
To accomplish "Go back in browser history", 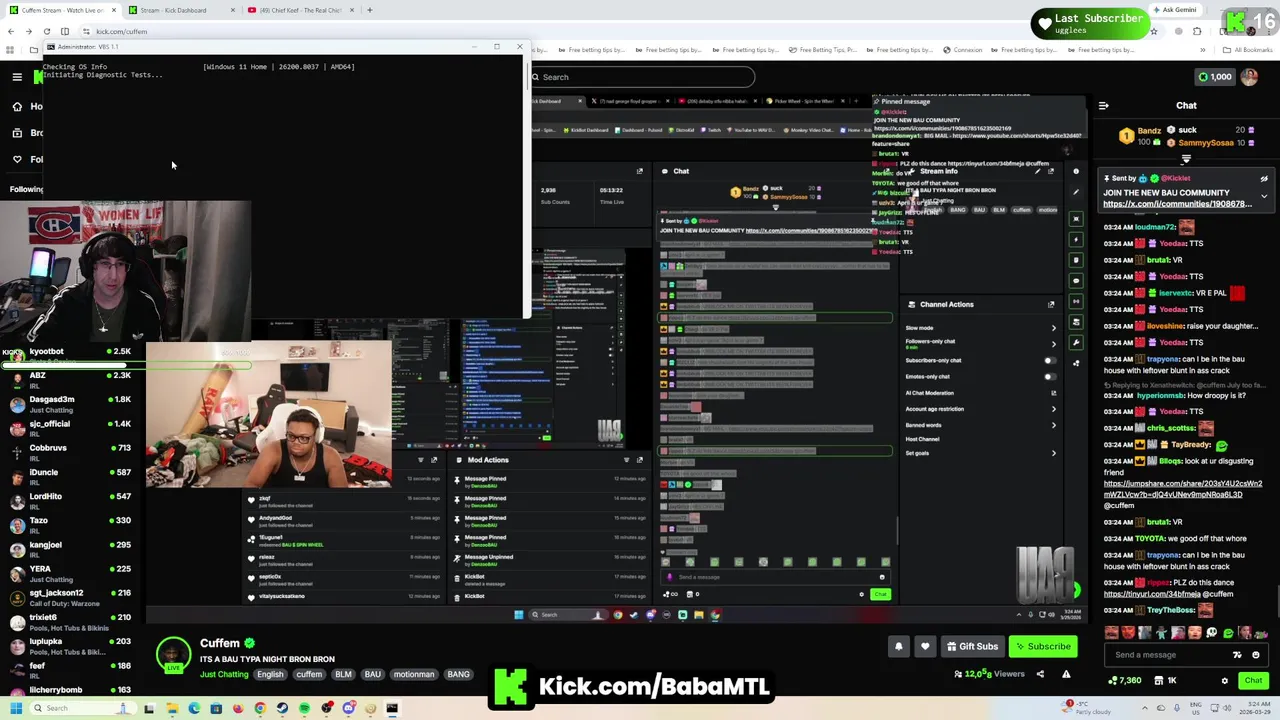I will 10,31.
